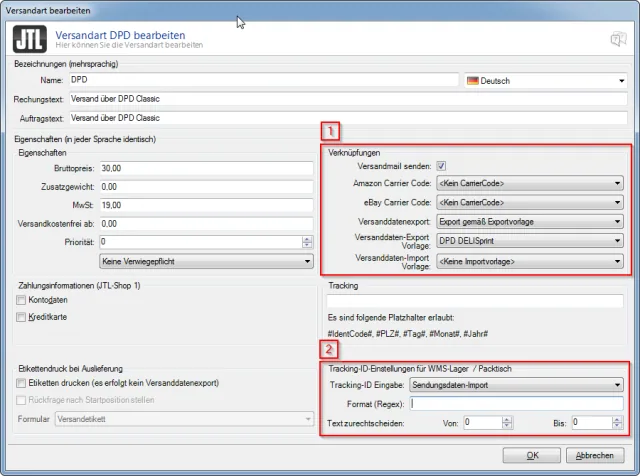Click the 'Verknüpfungen' group label
Screen dimensions: 640x476
[354, 153]
